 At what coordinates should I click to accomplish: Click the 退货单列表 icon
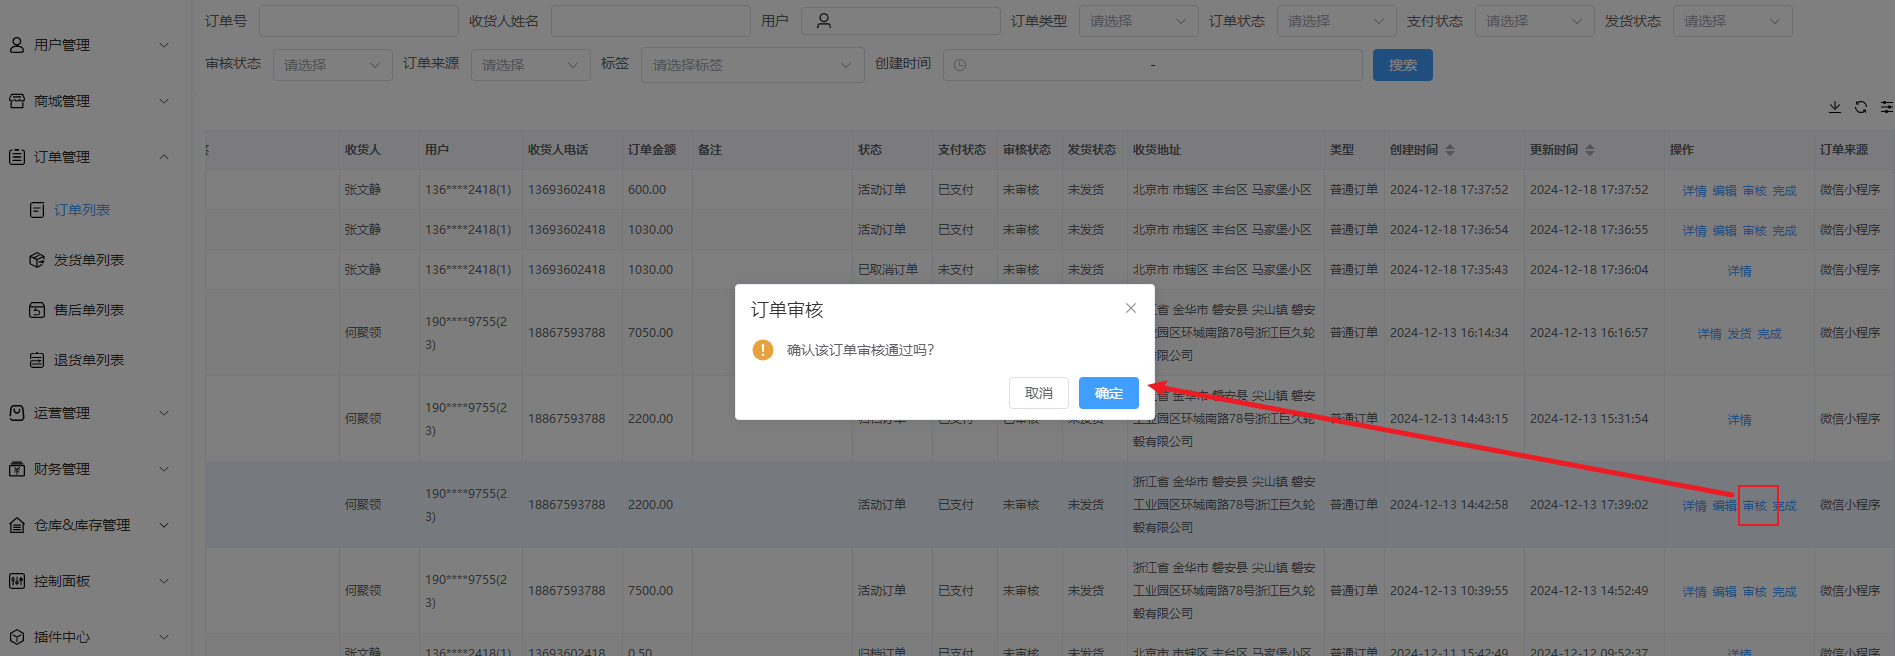point(37,360)
